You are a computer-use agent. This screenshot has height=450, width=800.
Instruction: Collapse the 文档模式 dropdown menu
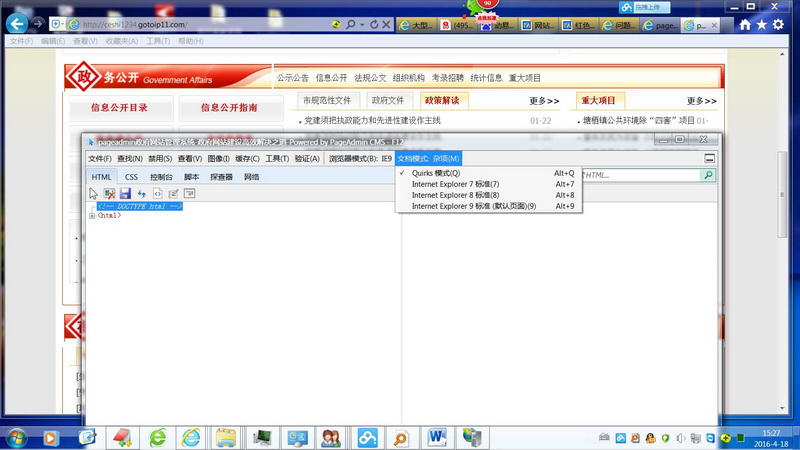pos(429,158)
